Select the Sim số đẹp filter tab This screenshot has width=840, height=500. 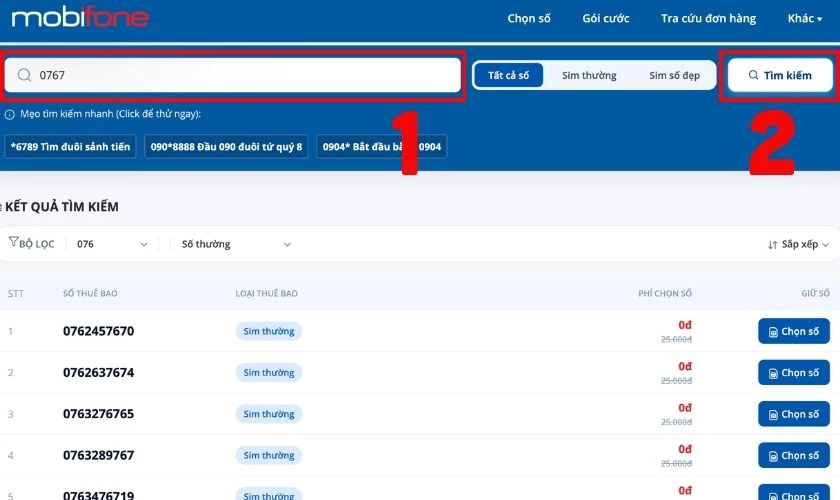coord(674,76)
